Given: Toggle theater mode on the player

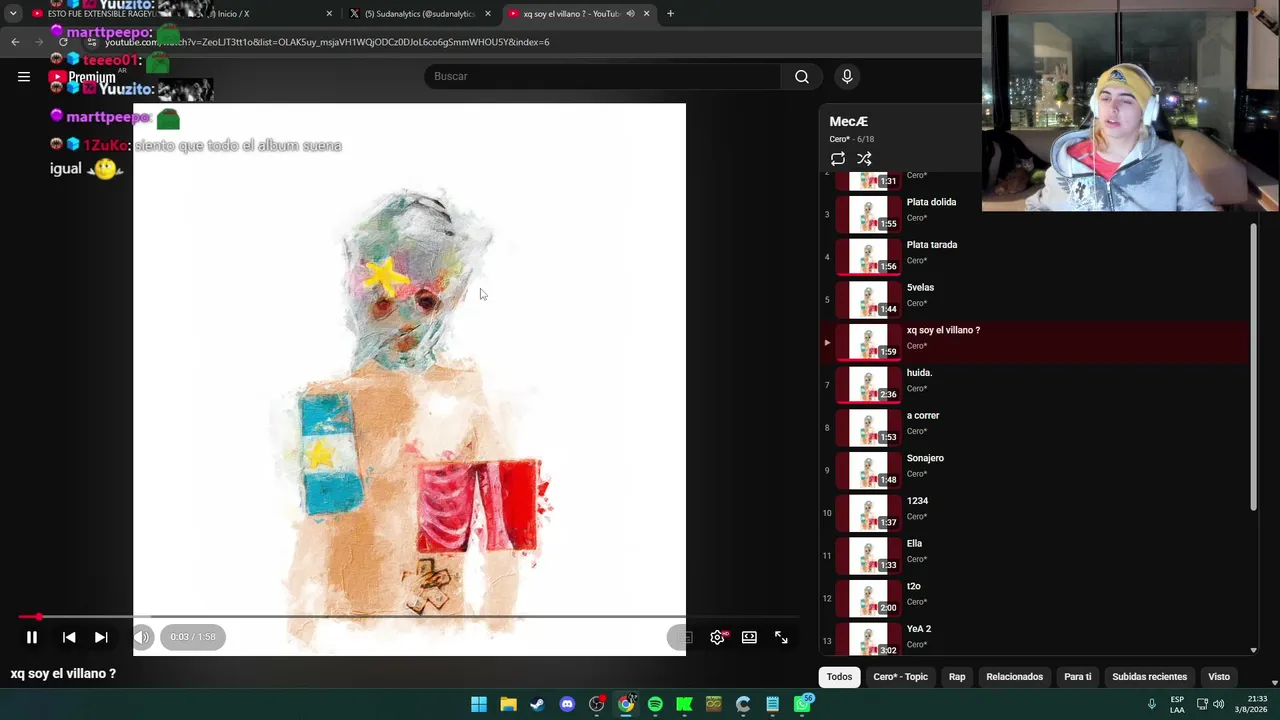Looking at the screenshot, I should click(x=749, y=637).
